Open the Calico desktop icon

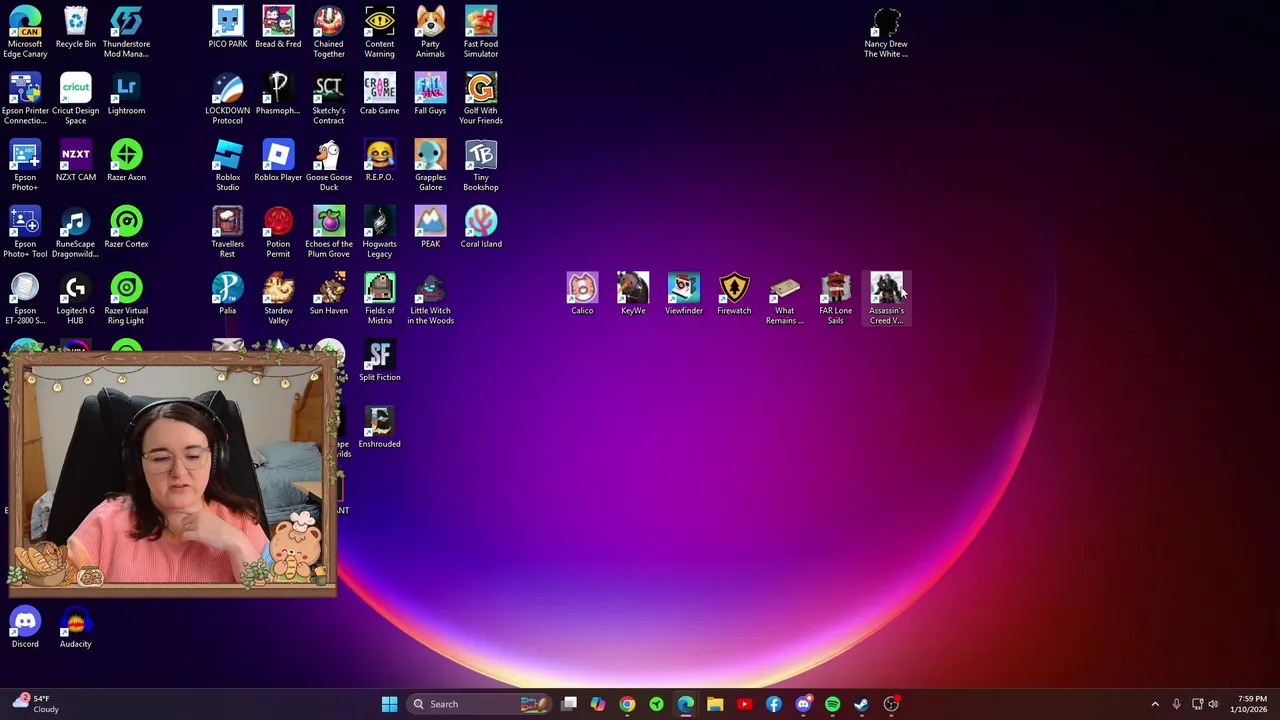(x=582, y=294)
